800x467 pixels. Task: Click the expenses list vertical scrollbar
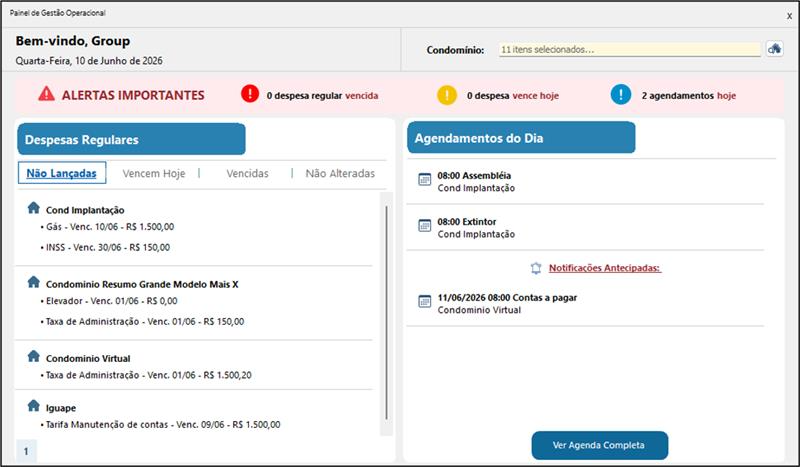click(x=386, y=313)
